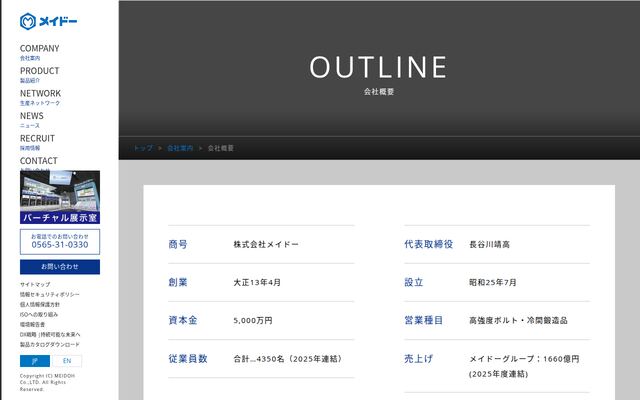
Task: Click the 従業員数 label
Action: pos(188,359)
